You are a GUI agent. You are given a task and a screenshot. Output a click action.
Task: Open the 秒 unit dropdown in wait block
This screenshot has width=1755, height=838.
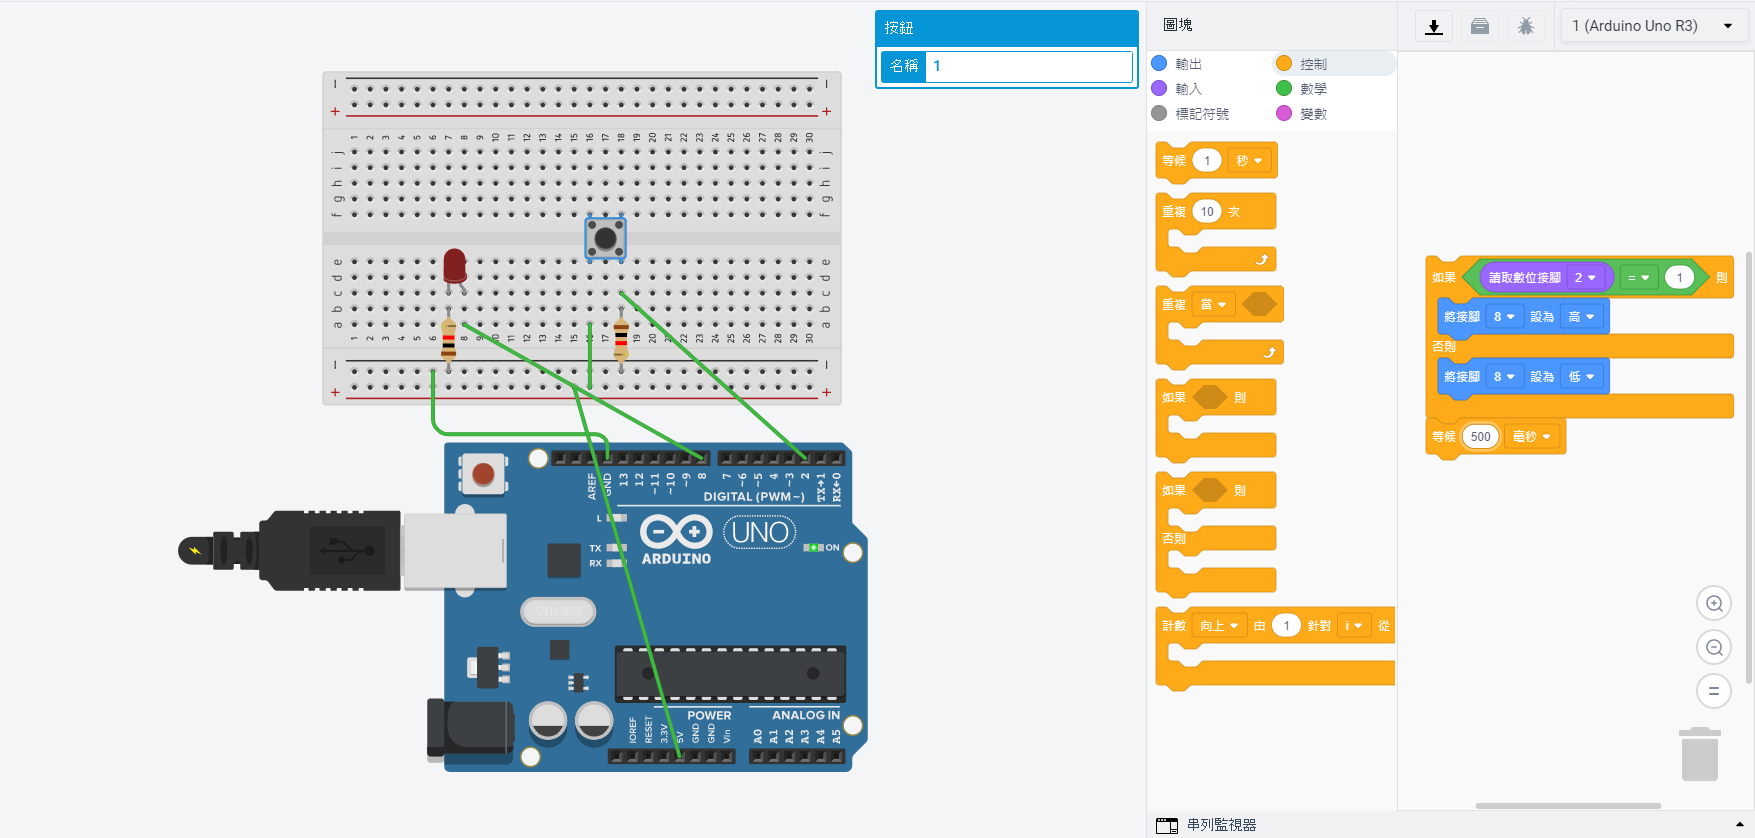[x=1248, y=161]
